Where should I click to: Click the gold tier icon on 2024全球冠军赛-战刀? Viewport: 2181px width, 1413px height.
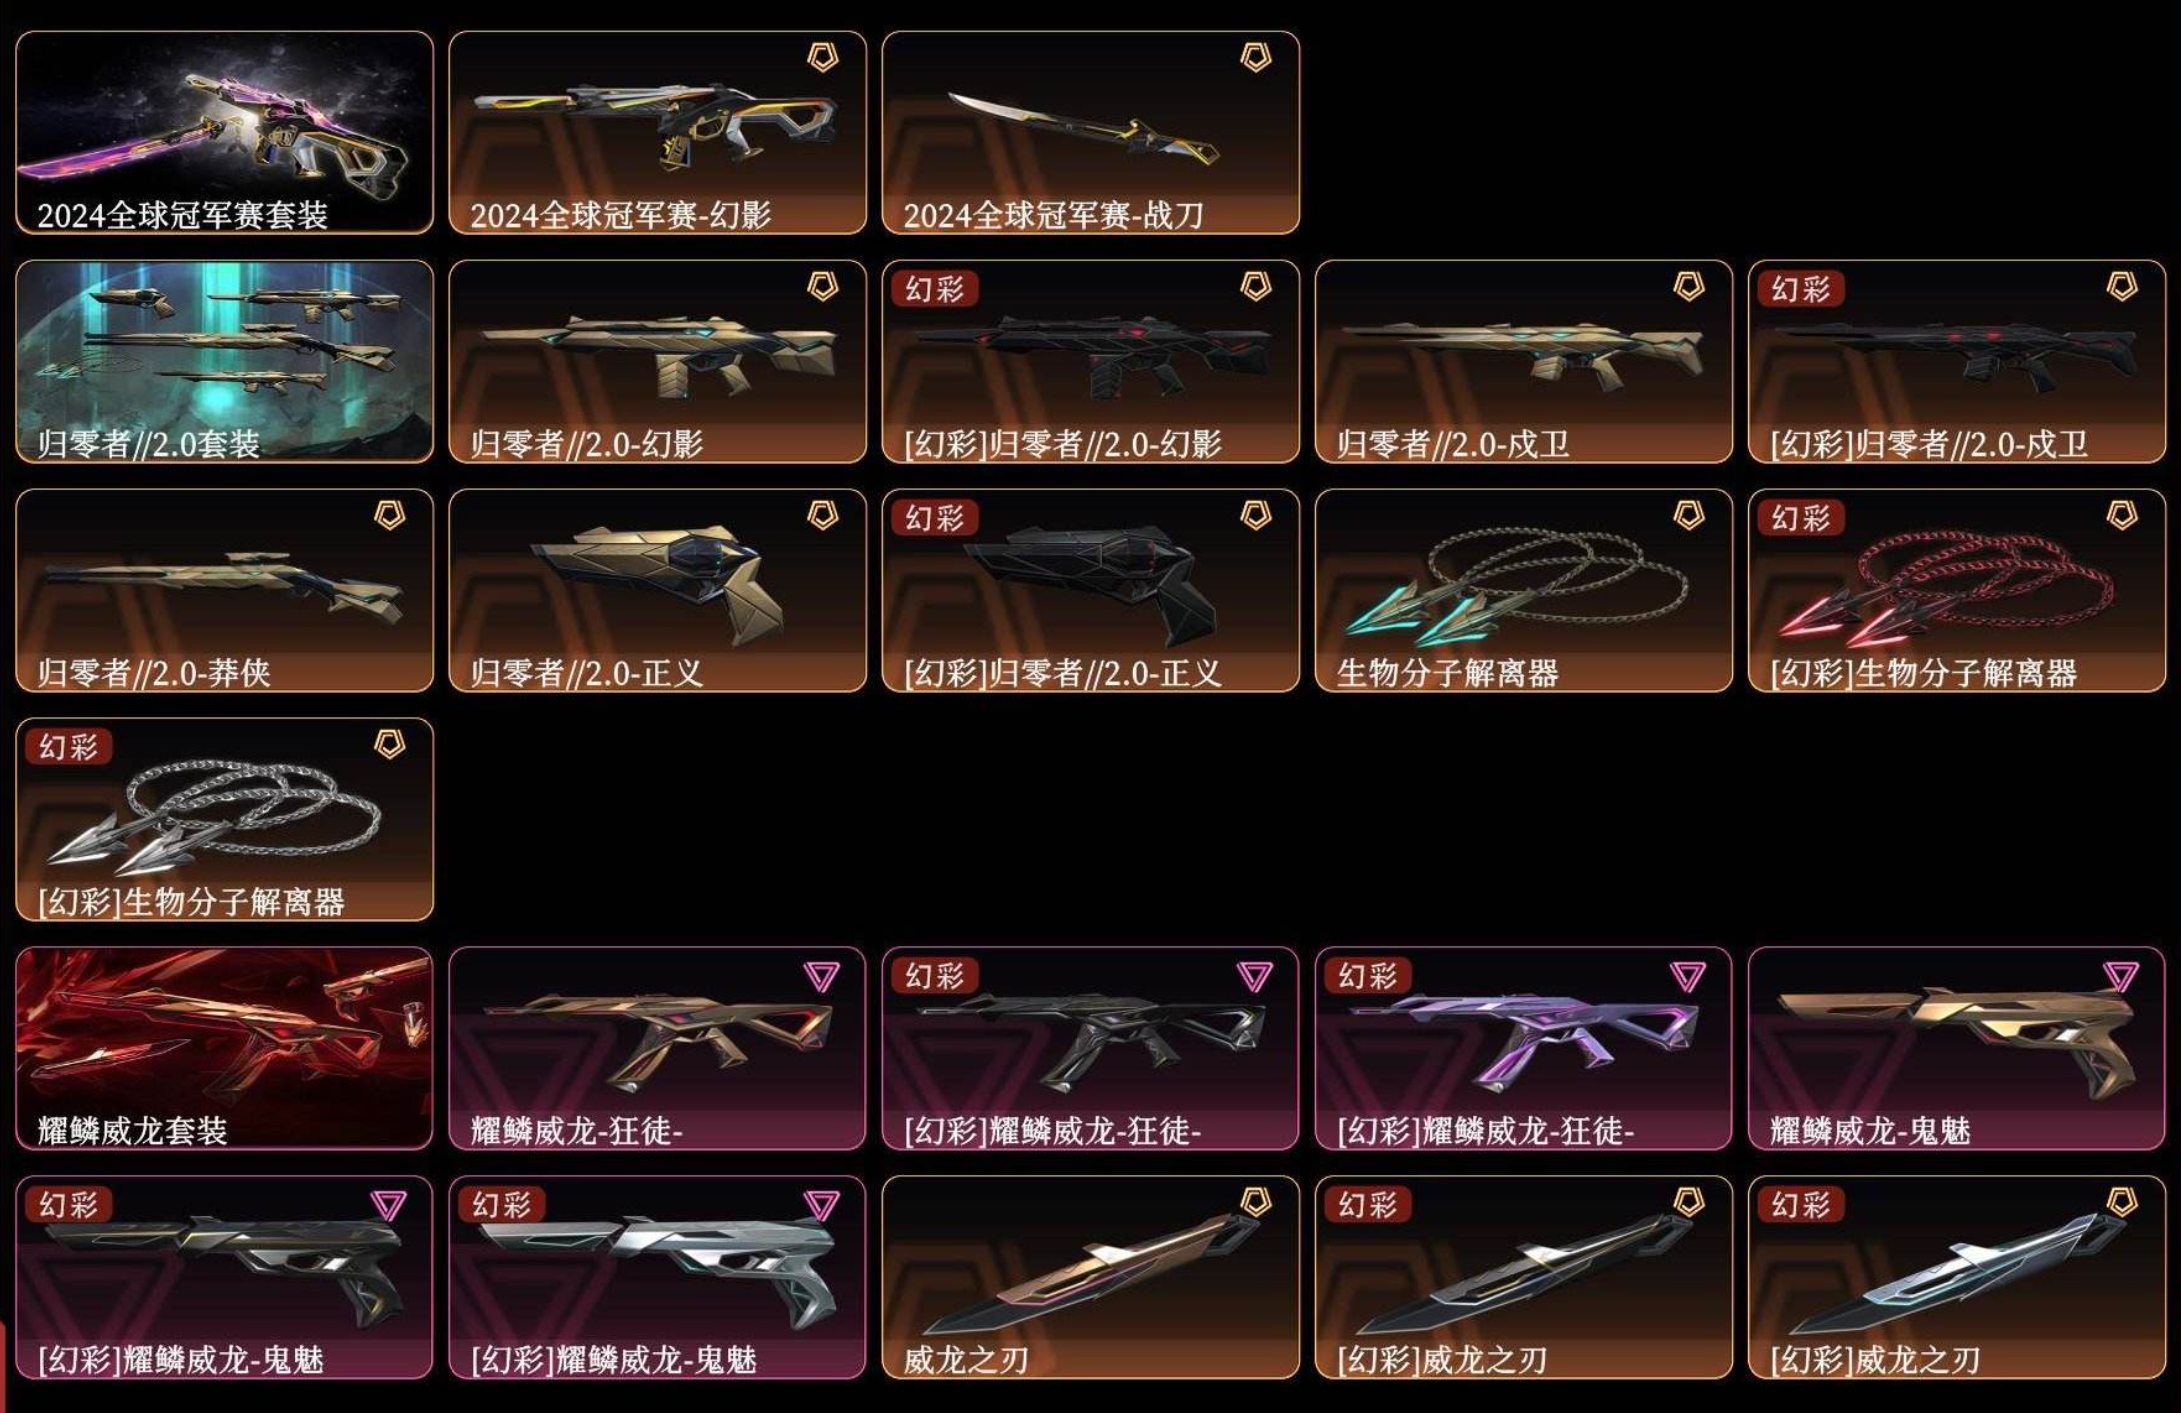pyautogui.click(x=1255, y=57)
